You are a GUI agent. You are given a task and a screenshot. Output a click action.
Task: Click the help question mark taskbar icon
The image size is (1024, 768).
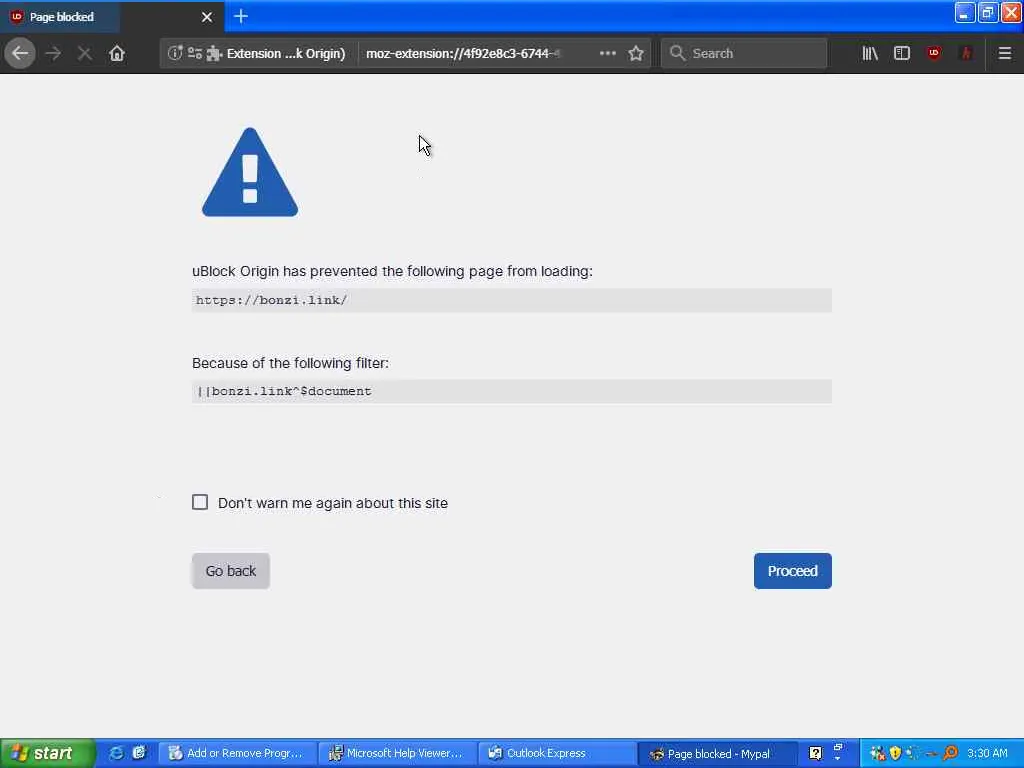point(816,753)
